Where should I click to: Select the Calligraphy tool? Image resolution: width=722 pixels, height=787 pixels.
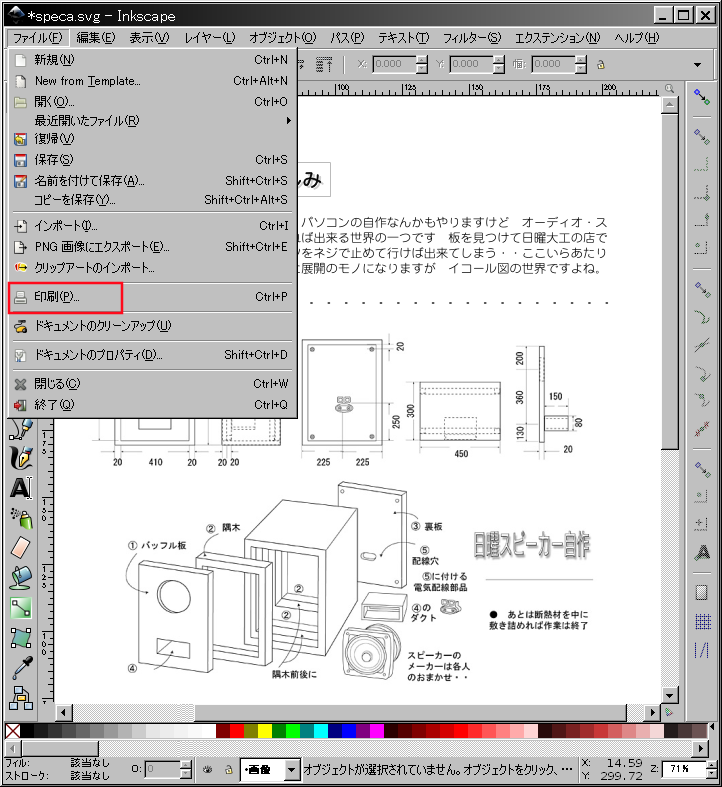[x=21, y=458]
